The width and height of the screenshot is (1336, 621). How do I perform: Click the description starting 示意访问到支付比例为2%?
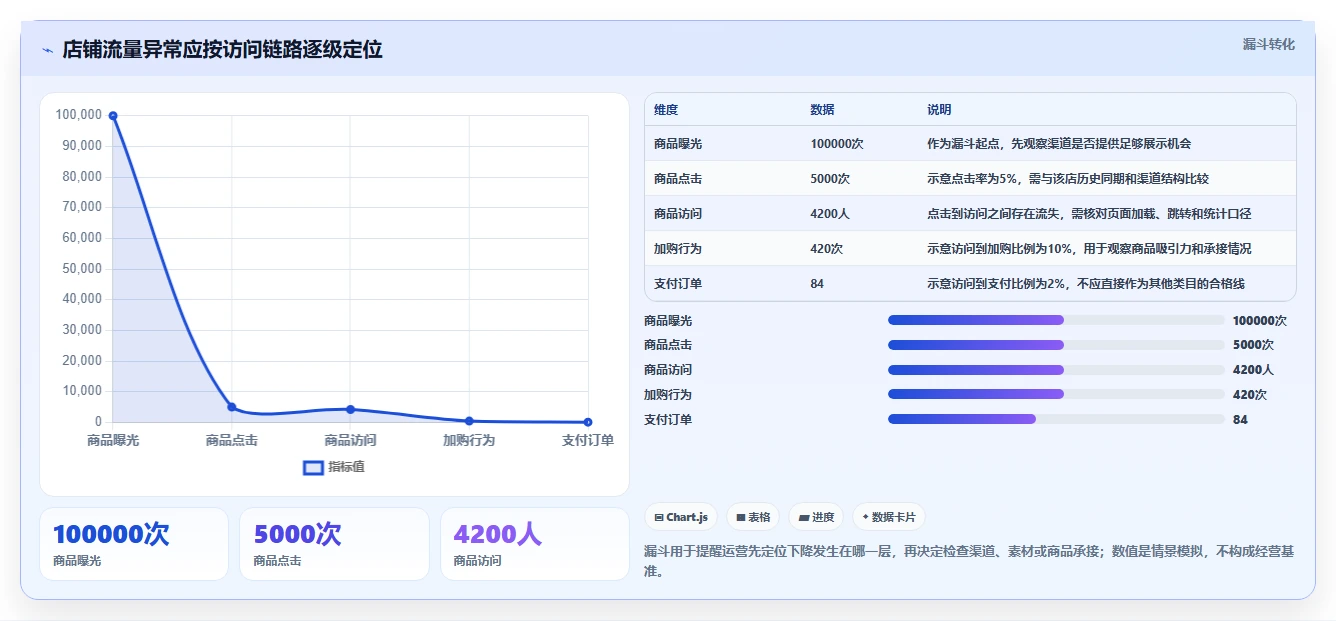pyautogui.click(x=1086, y=284)
